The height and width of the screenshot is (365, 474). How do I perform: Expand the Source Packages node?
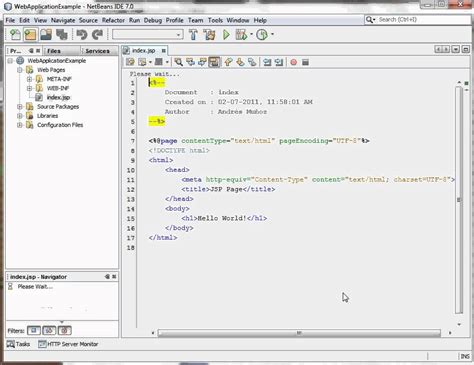point(20,107)
